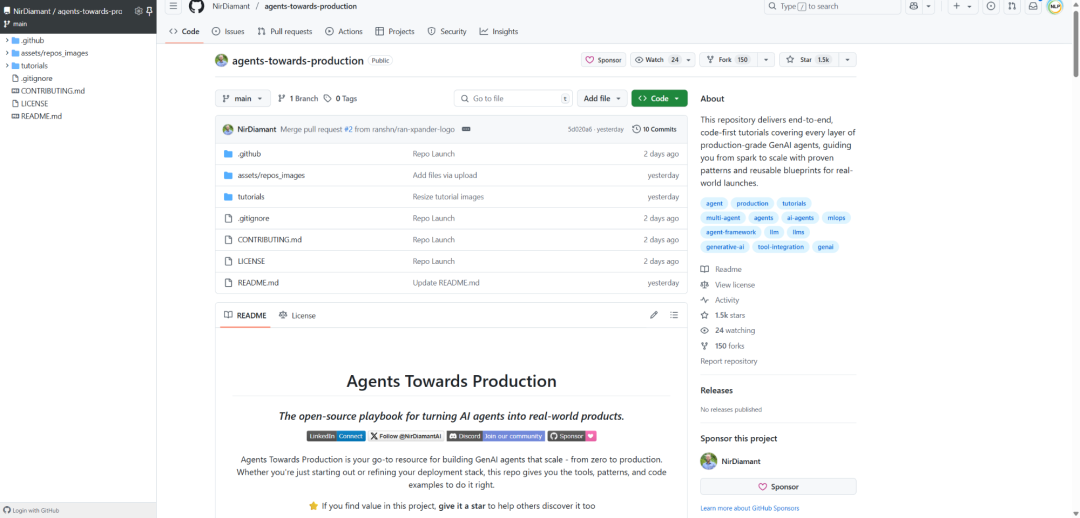This screenshot has width=1080, height=518.
Task: Click the edit README pencil icon
Action: click(x=654, y=315)
